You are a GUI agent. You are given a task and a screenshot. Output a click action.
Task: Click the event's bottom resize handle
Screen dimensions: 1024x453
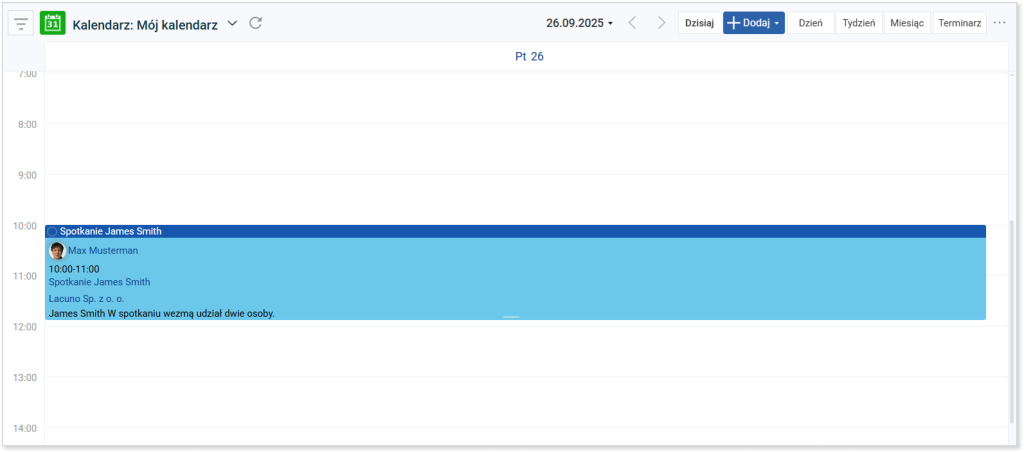click(511, 317)
